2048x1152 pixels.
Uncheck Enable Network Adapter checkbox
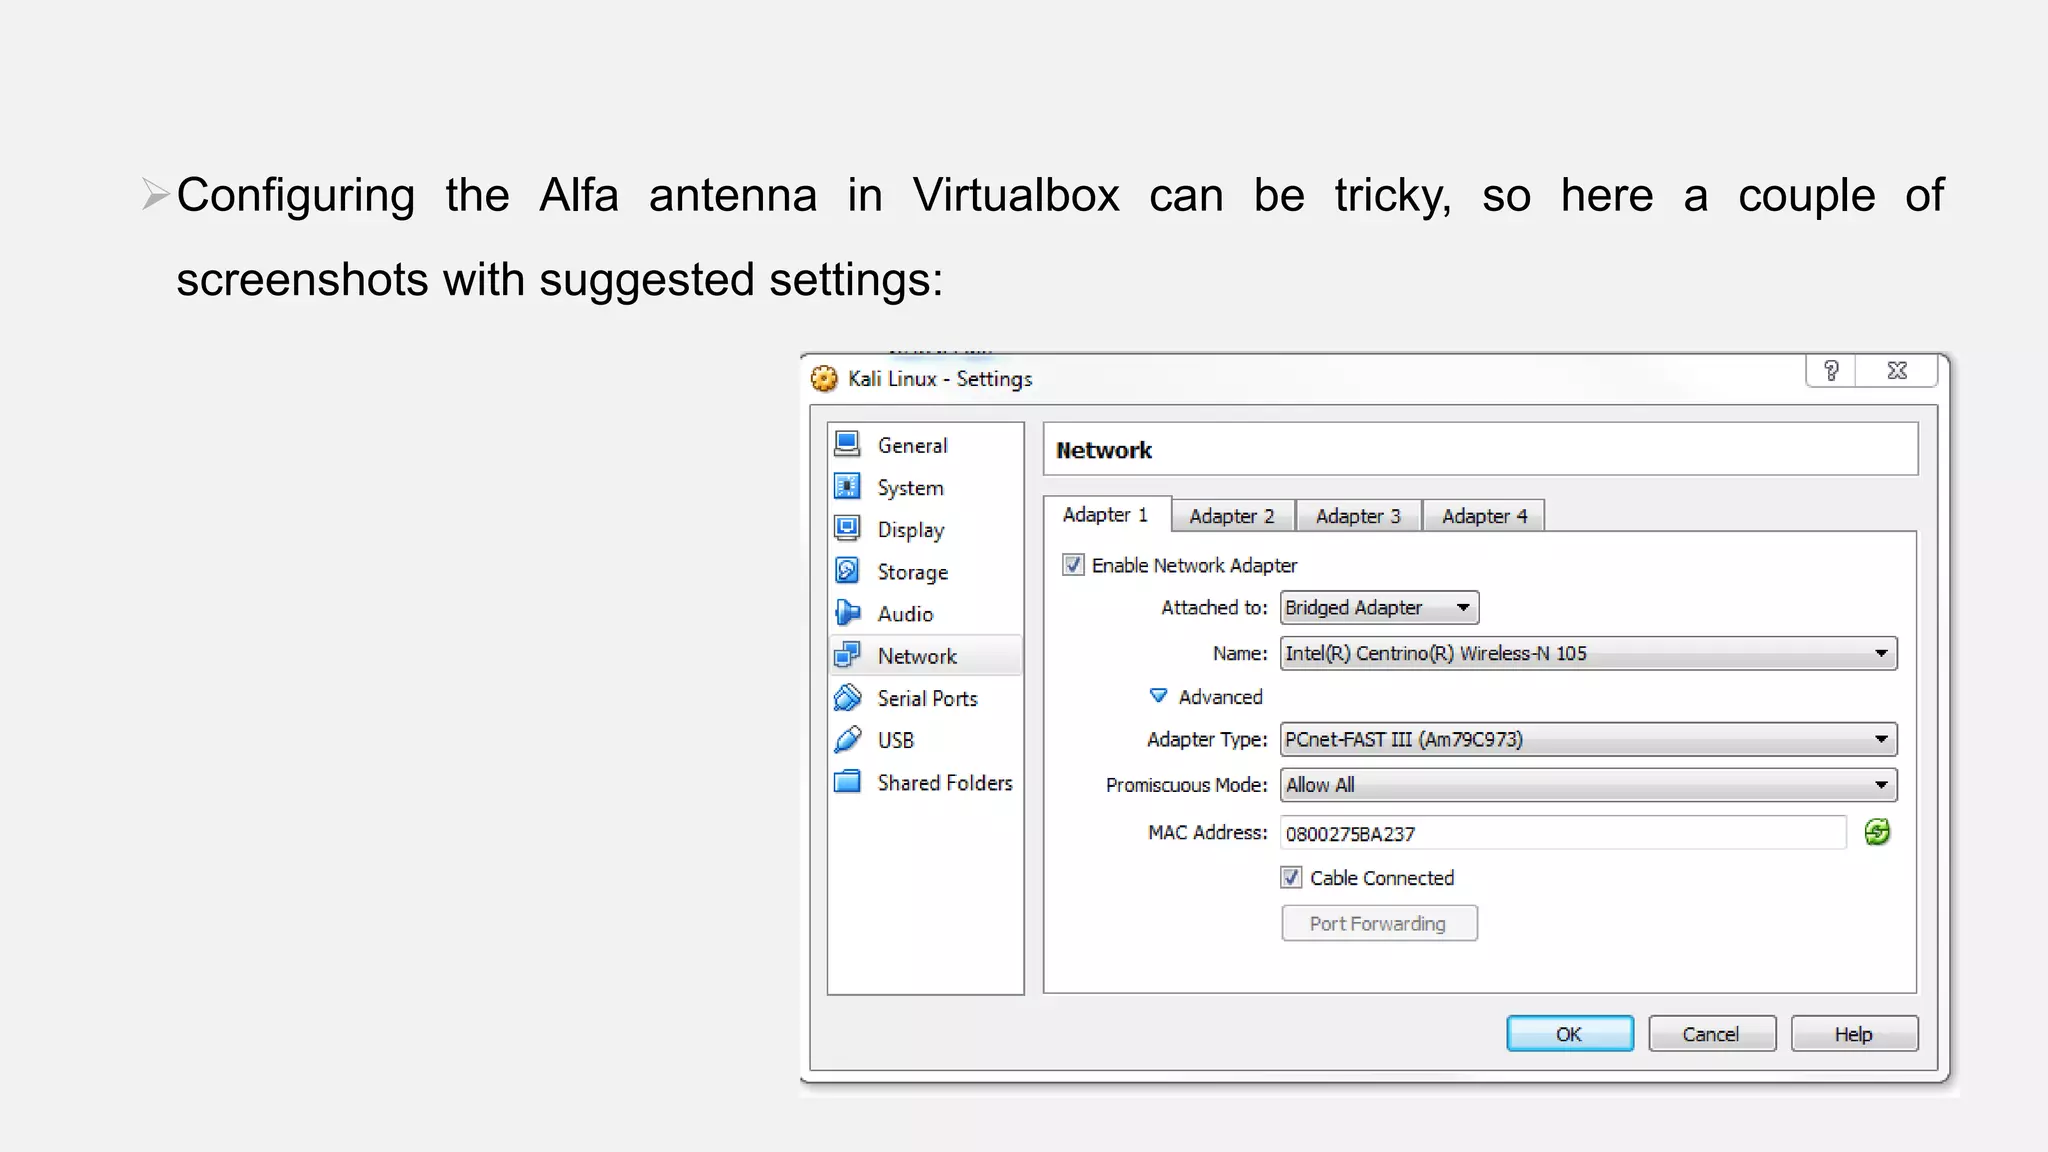pos(1073,565)
